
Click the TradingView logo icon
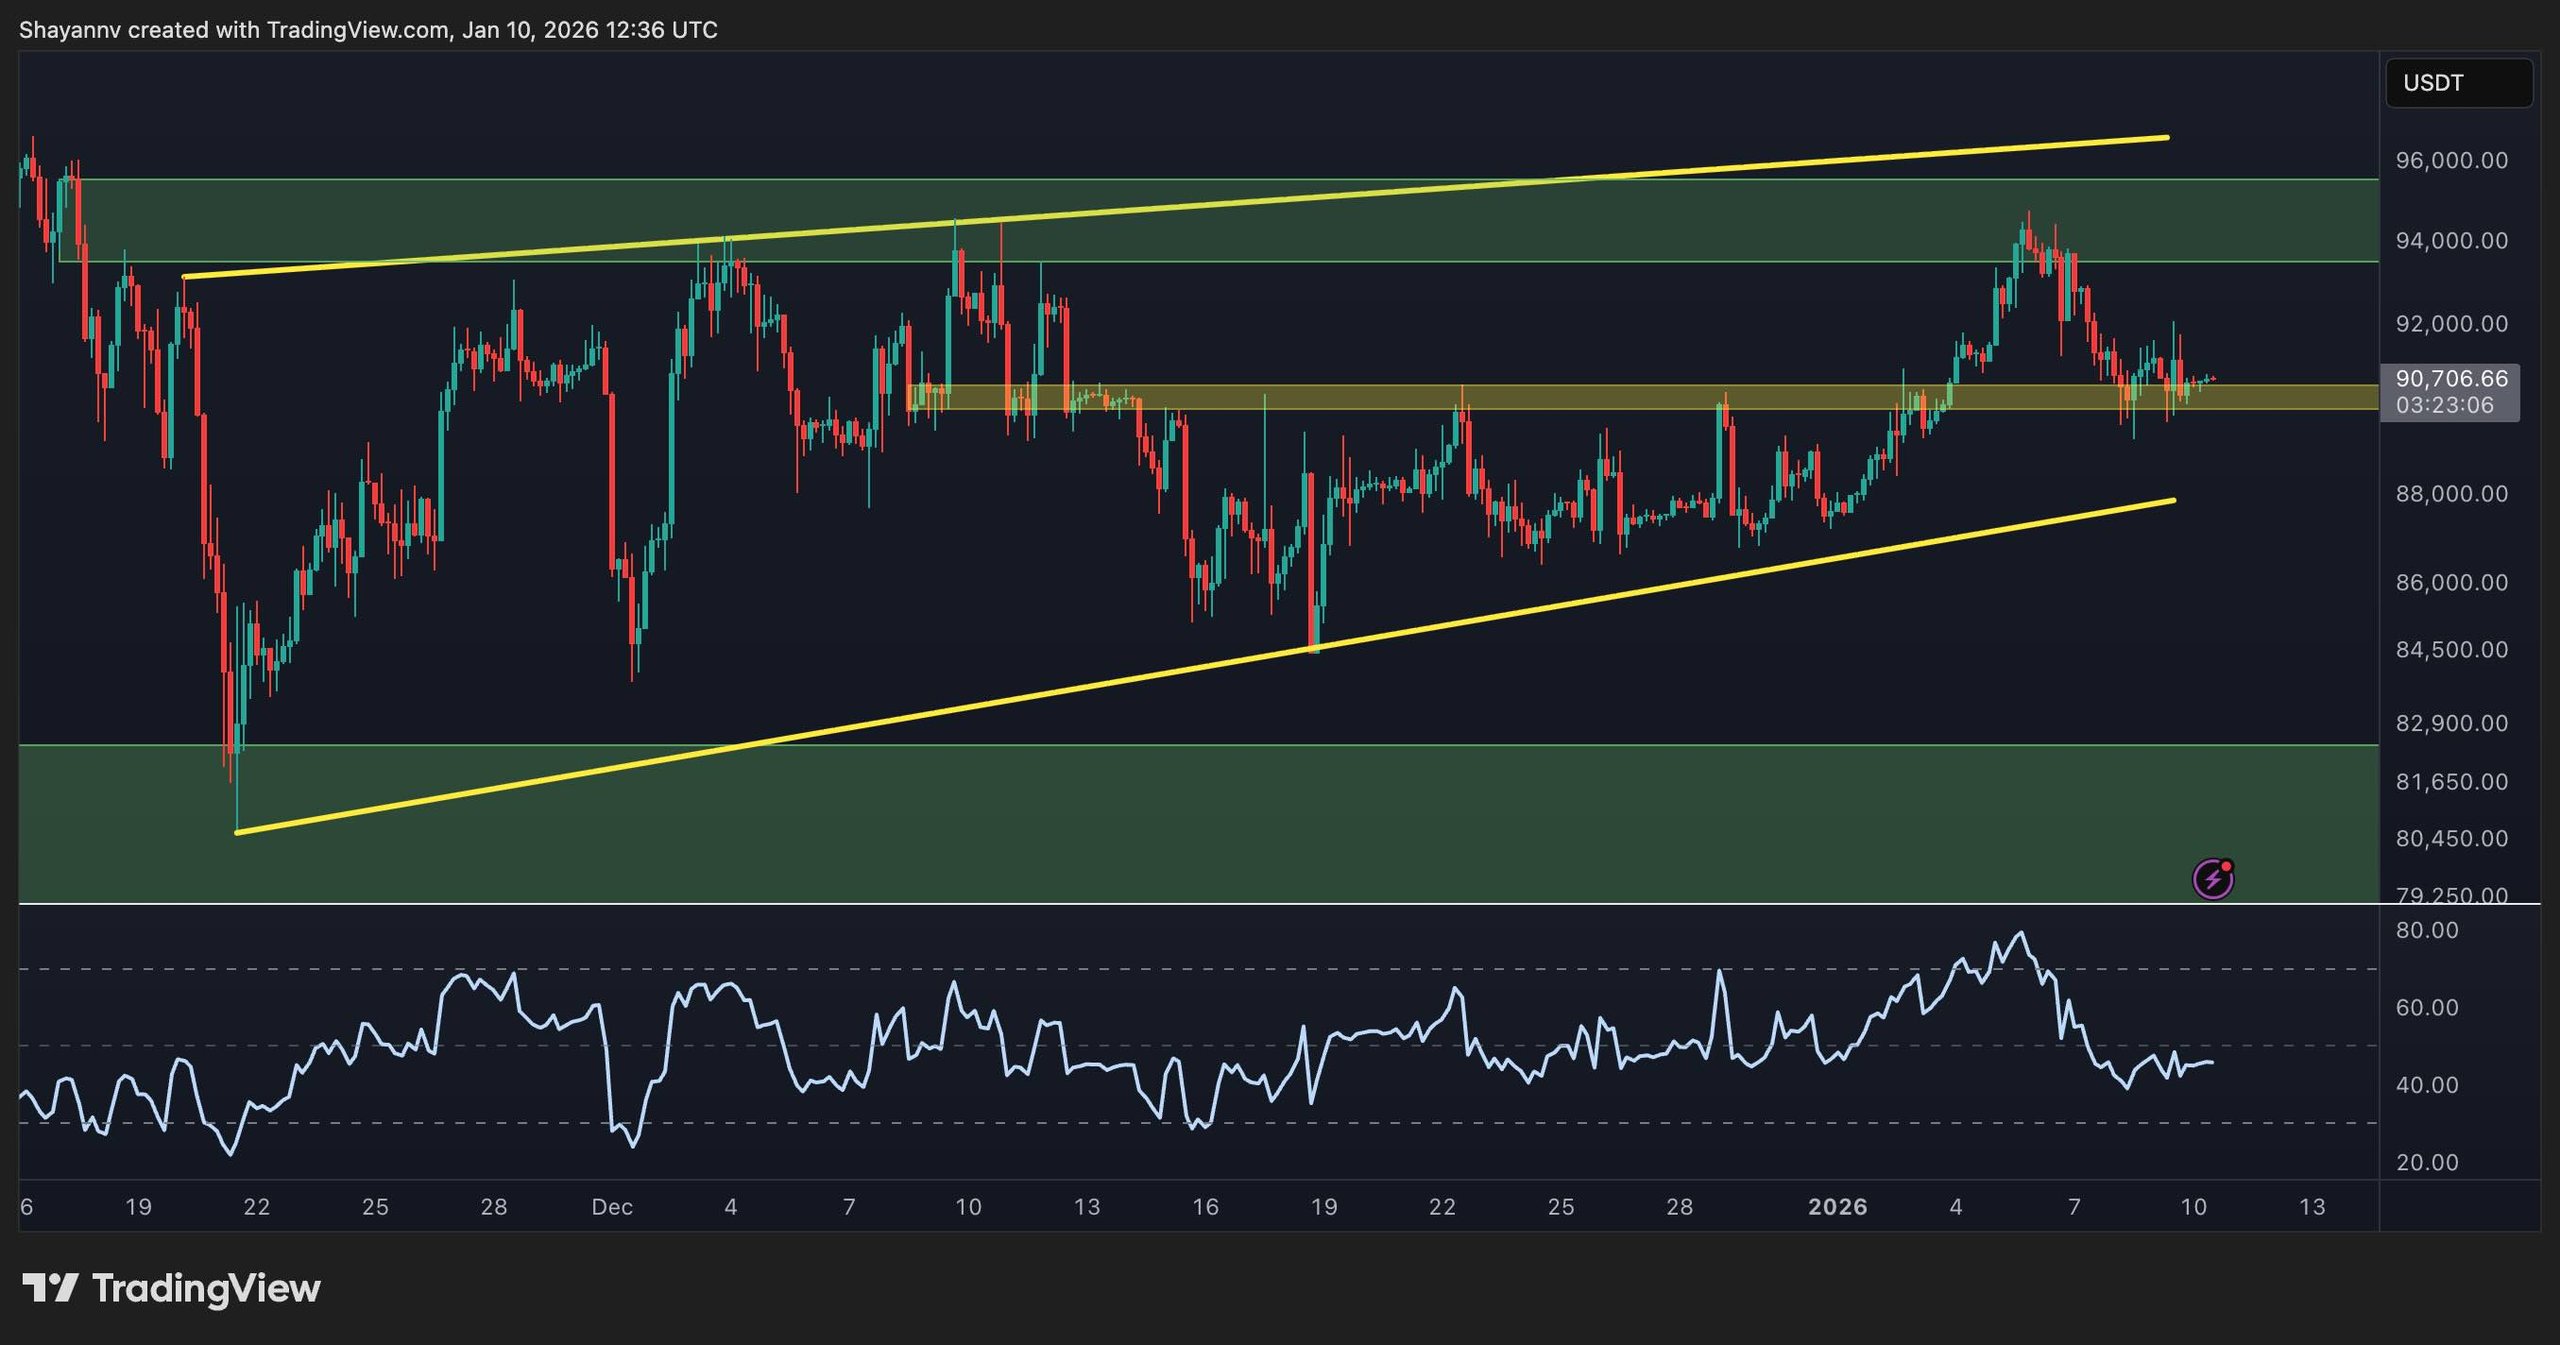(x=50, y=1288)
